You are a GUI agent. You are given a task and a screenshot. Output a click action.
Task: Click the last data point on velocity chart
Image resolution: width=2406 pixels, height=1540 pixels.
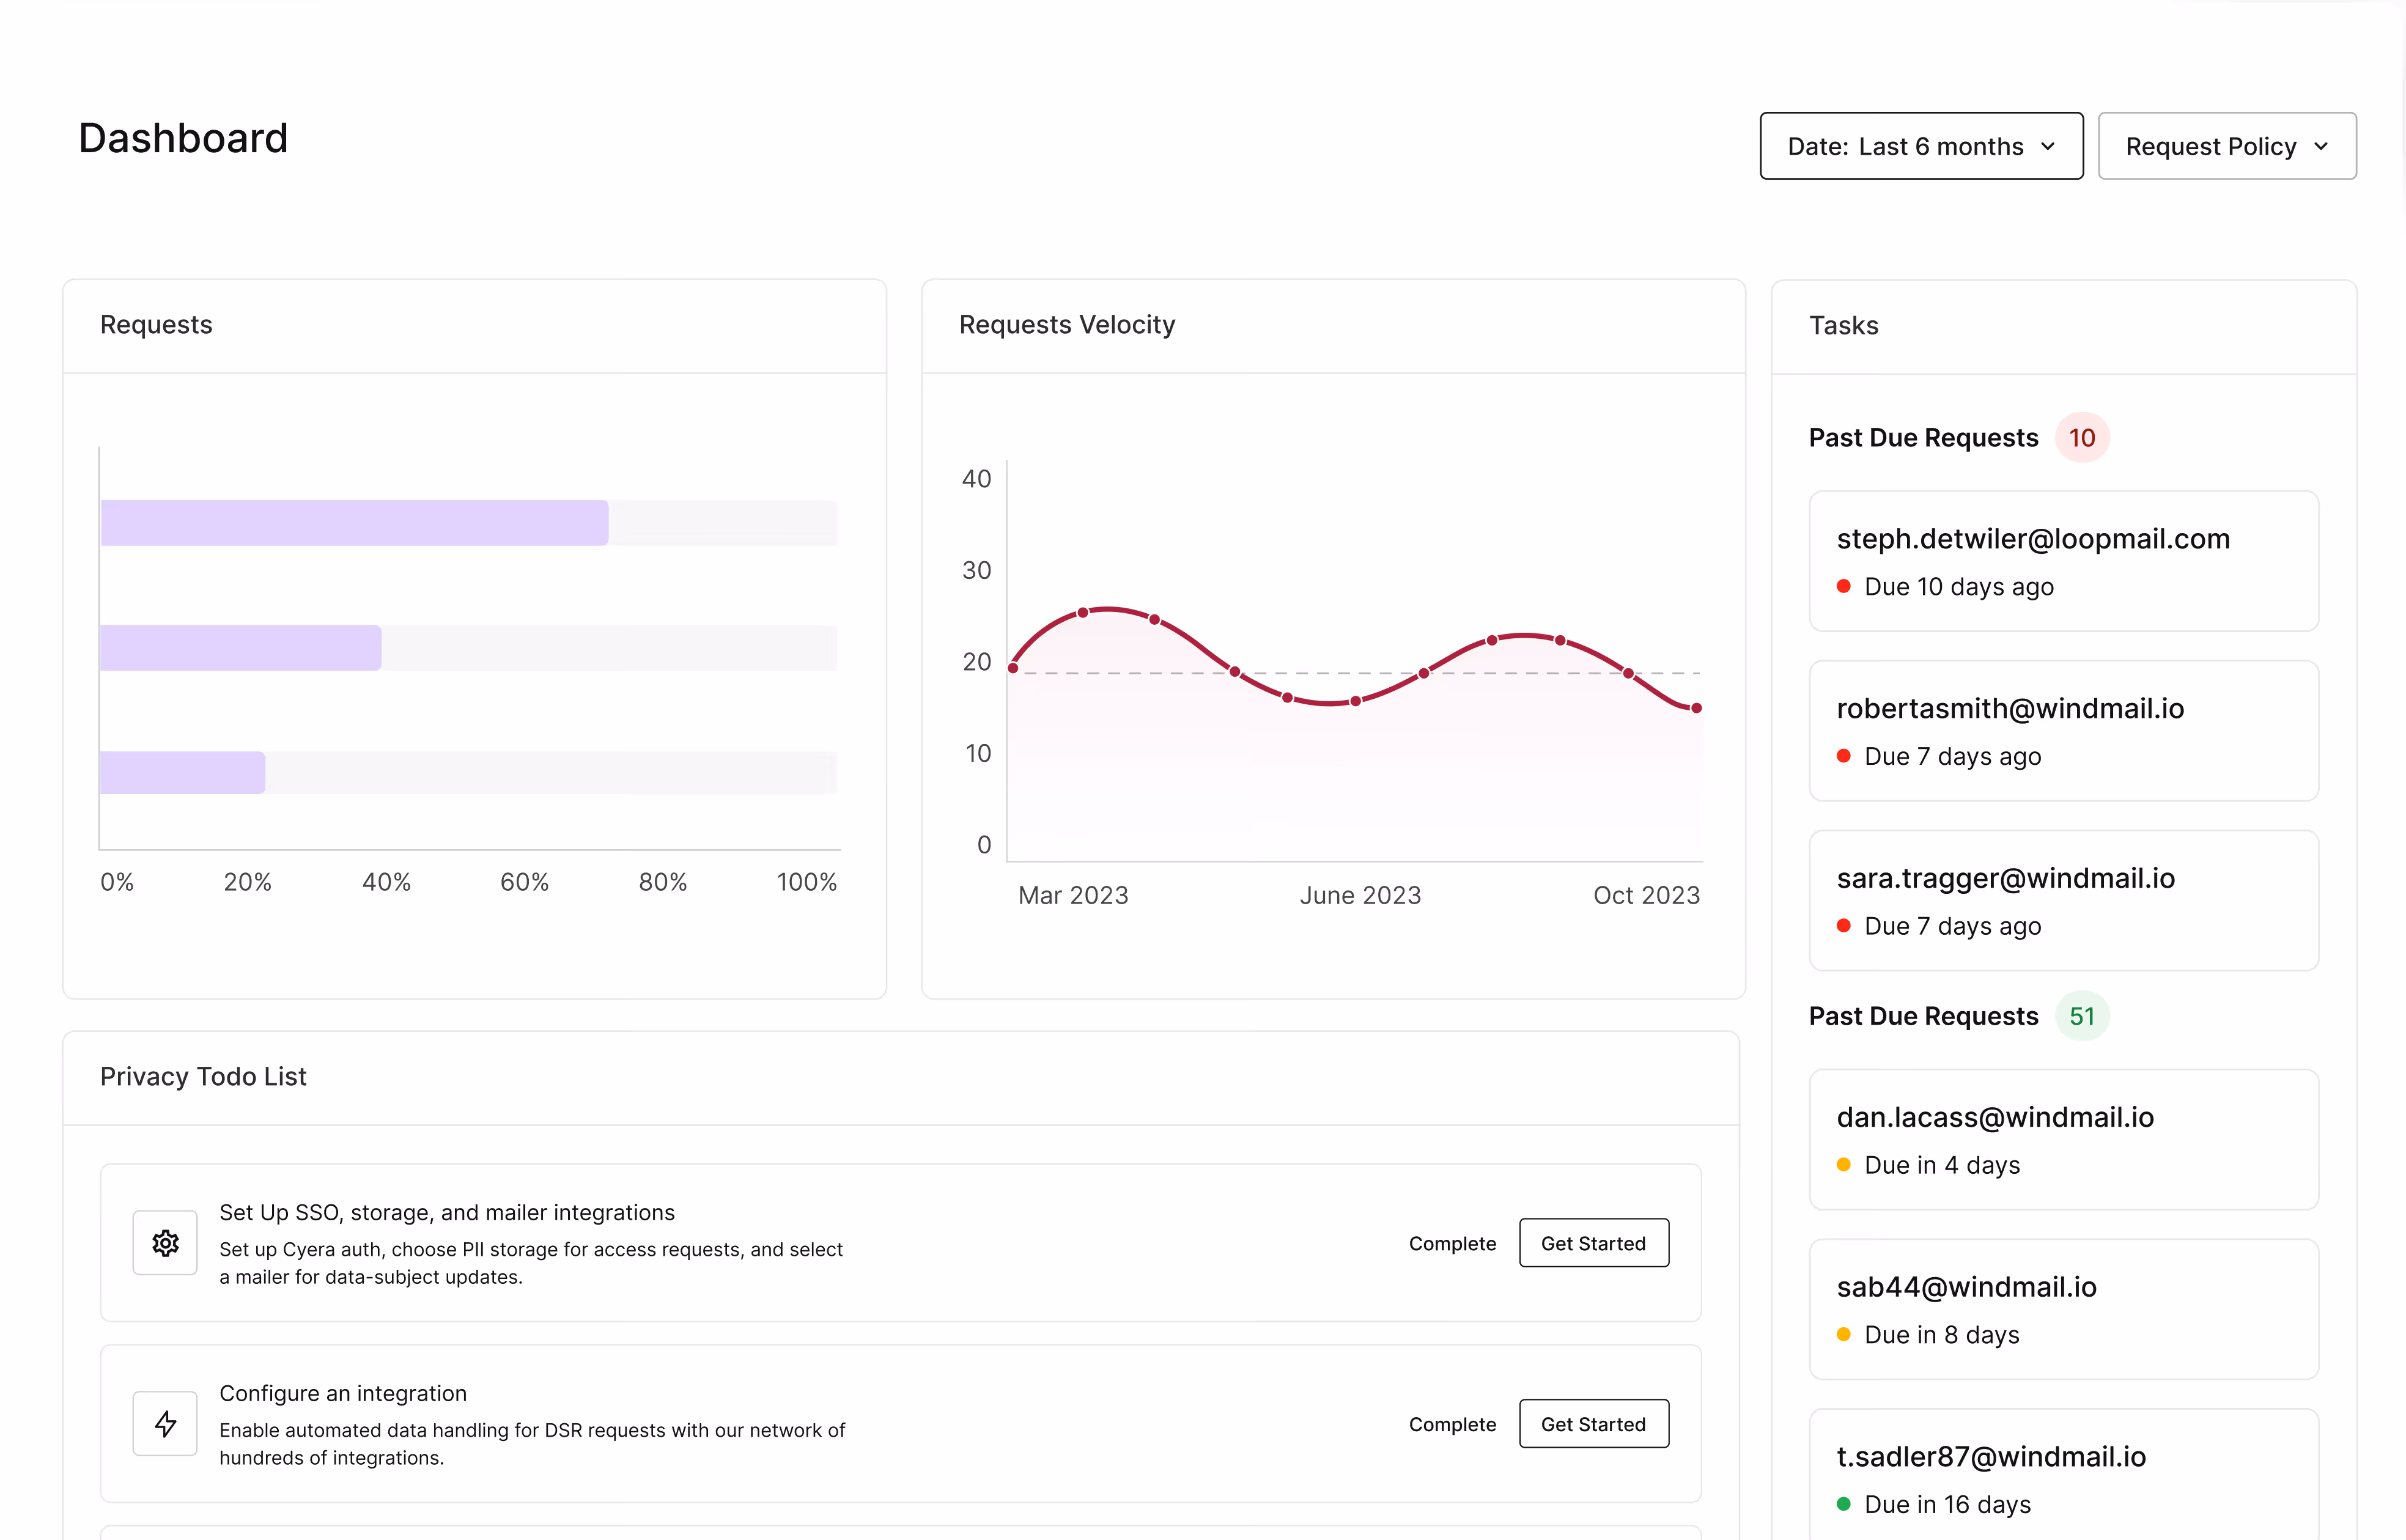tap(1695, 708)
